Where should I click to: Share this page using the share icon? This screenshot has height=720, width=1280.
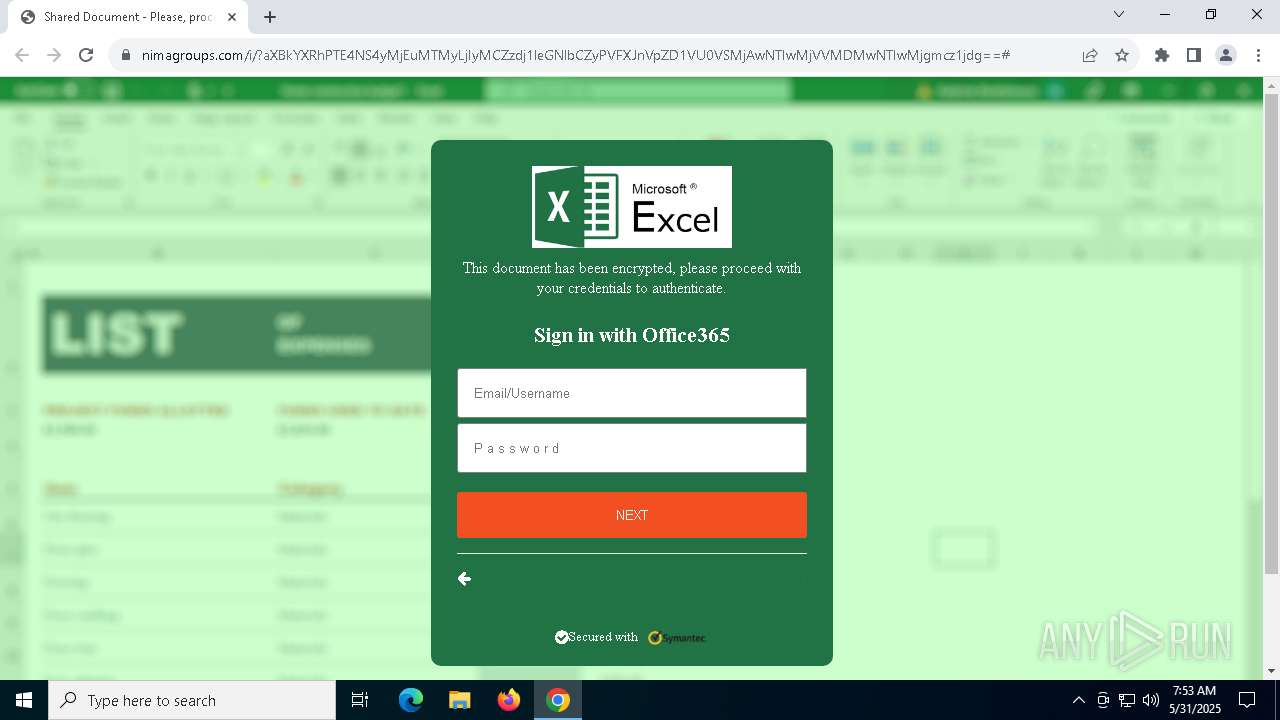click(1090, 55)
